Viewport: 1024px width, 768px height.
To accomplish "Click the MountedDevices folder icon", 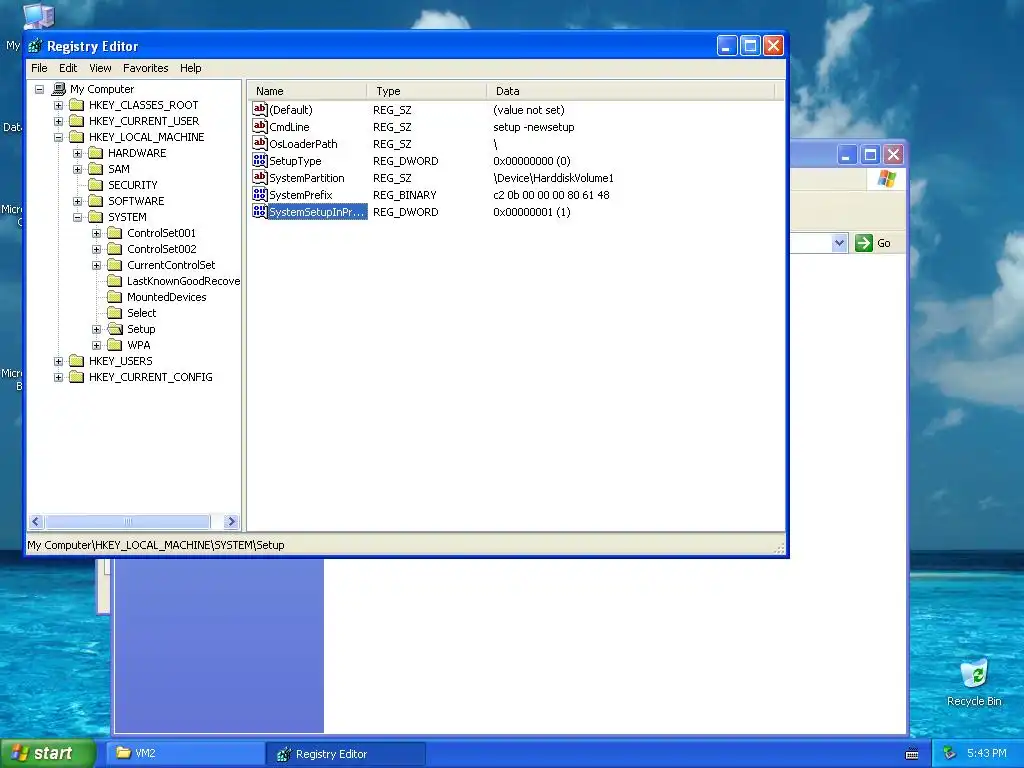I will pyautogui.click(x=115, y=297).
